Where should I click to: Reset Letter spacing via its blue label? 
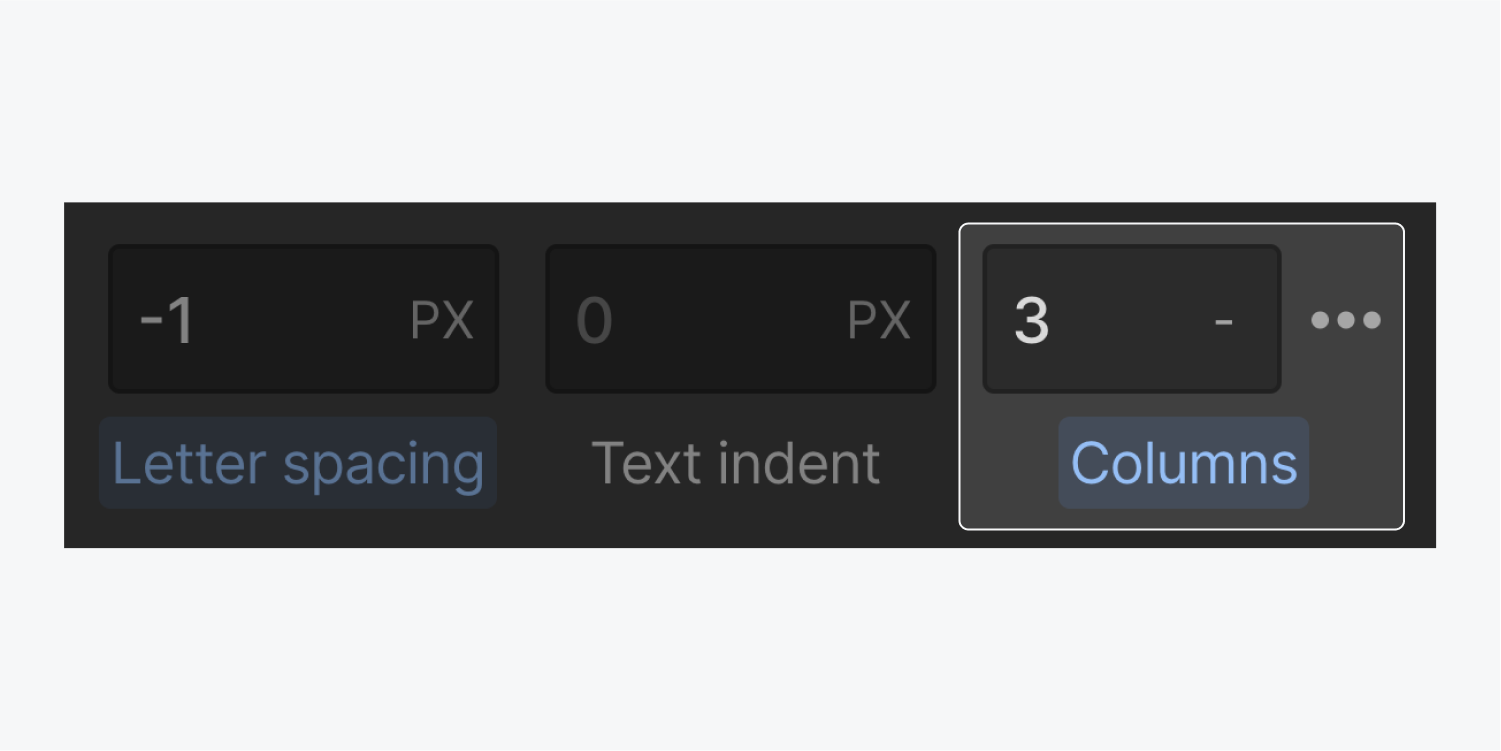[x=298, y=463]
